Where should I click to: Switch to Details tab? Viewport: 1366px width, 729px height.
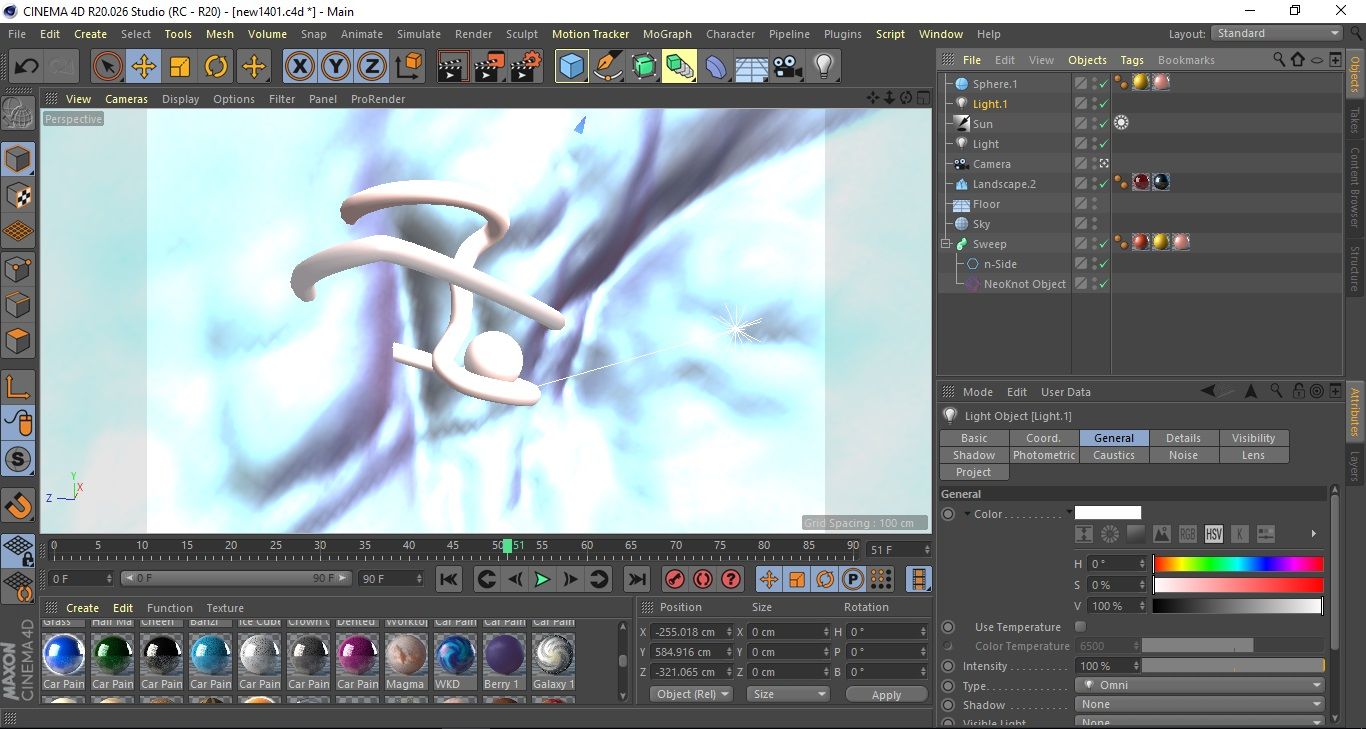pos(1183,438)
